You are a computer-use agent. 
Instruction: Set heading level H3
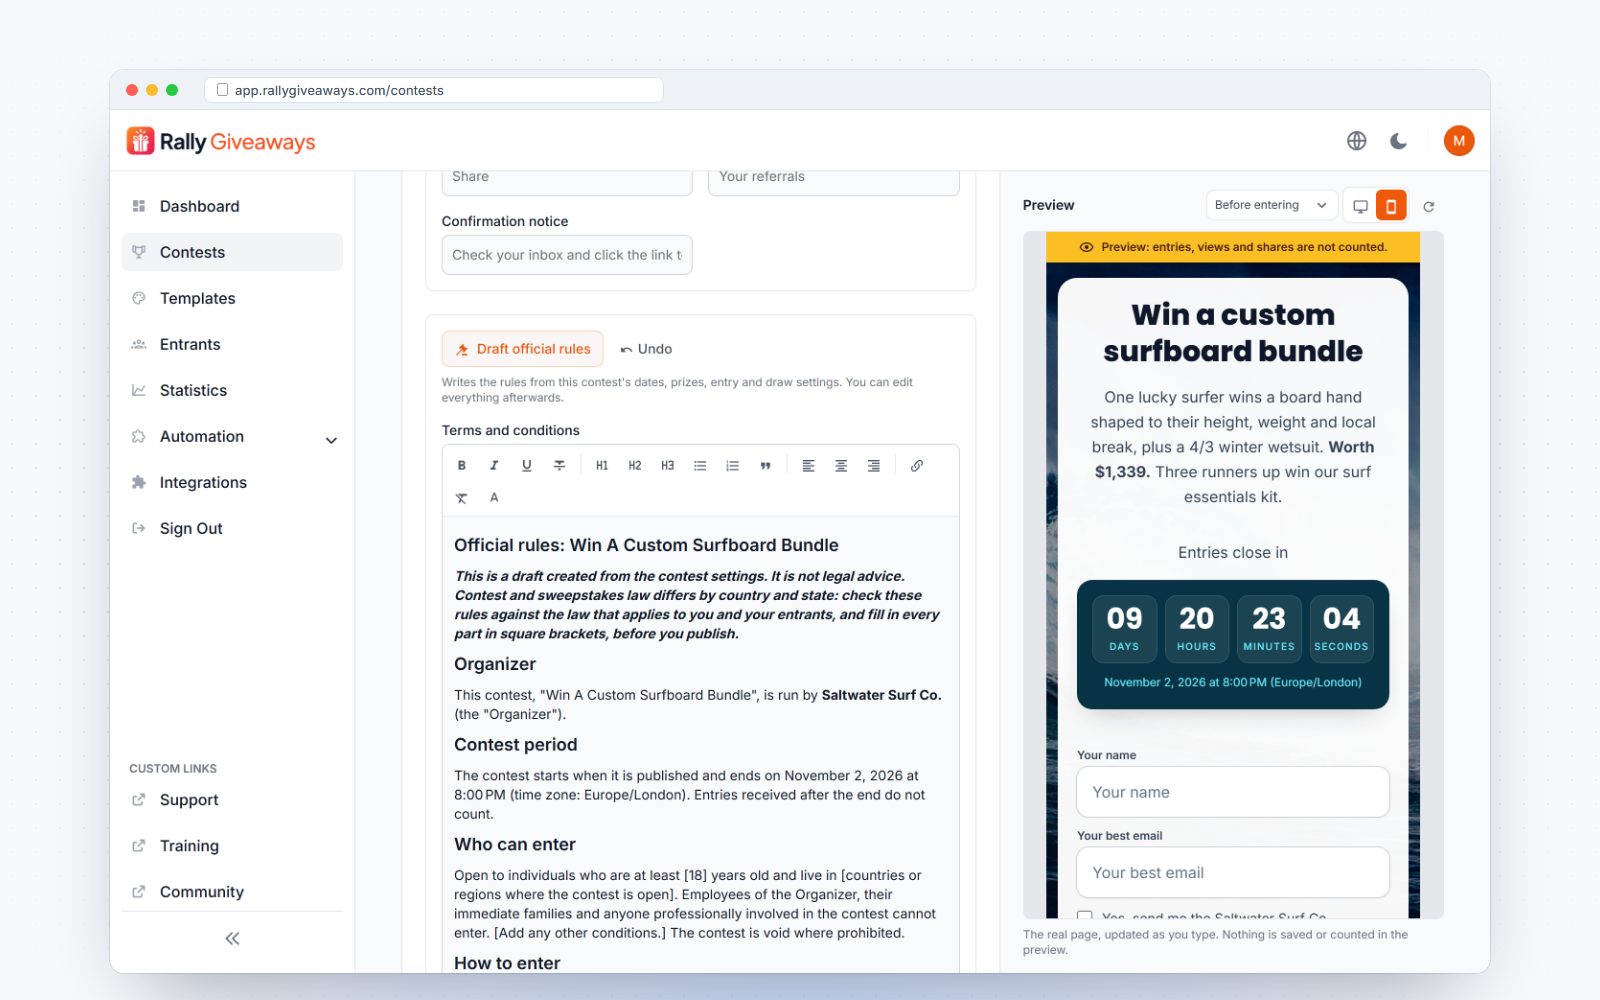click(668, 466)
